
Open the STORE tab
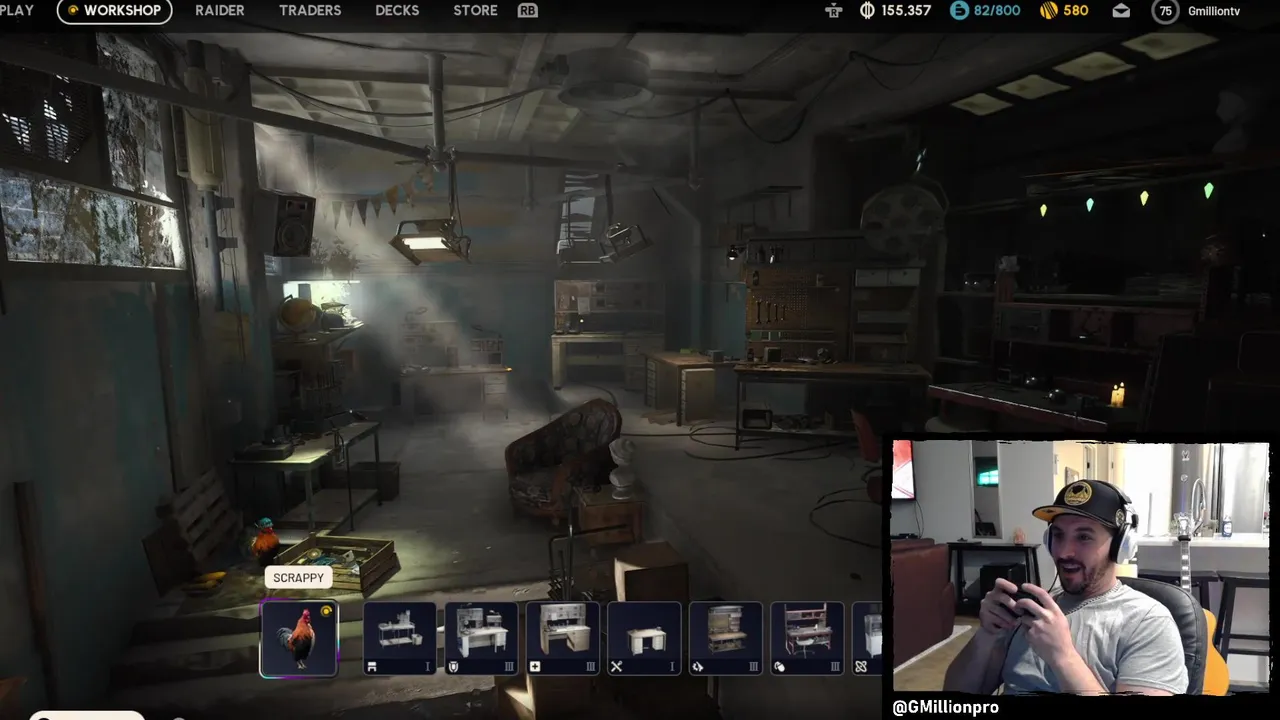coord(475,10)
